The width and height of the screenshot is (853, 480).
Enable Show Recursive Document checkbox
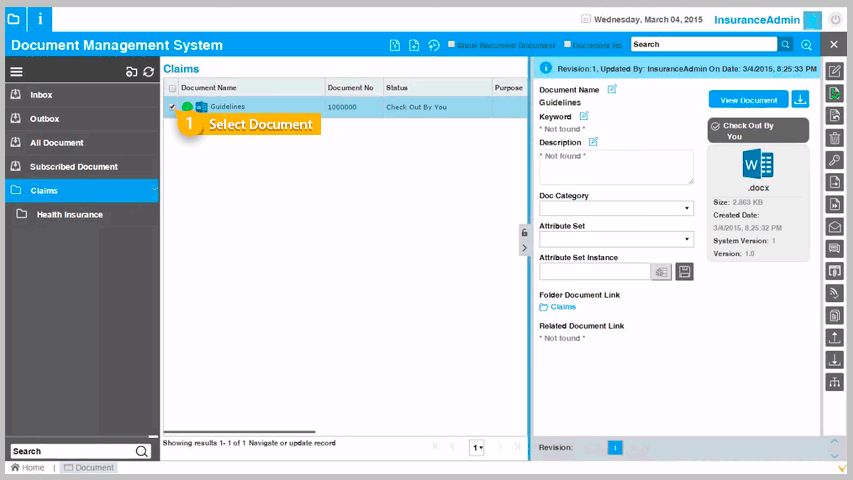click(451, 45)
